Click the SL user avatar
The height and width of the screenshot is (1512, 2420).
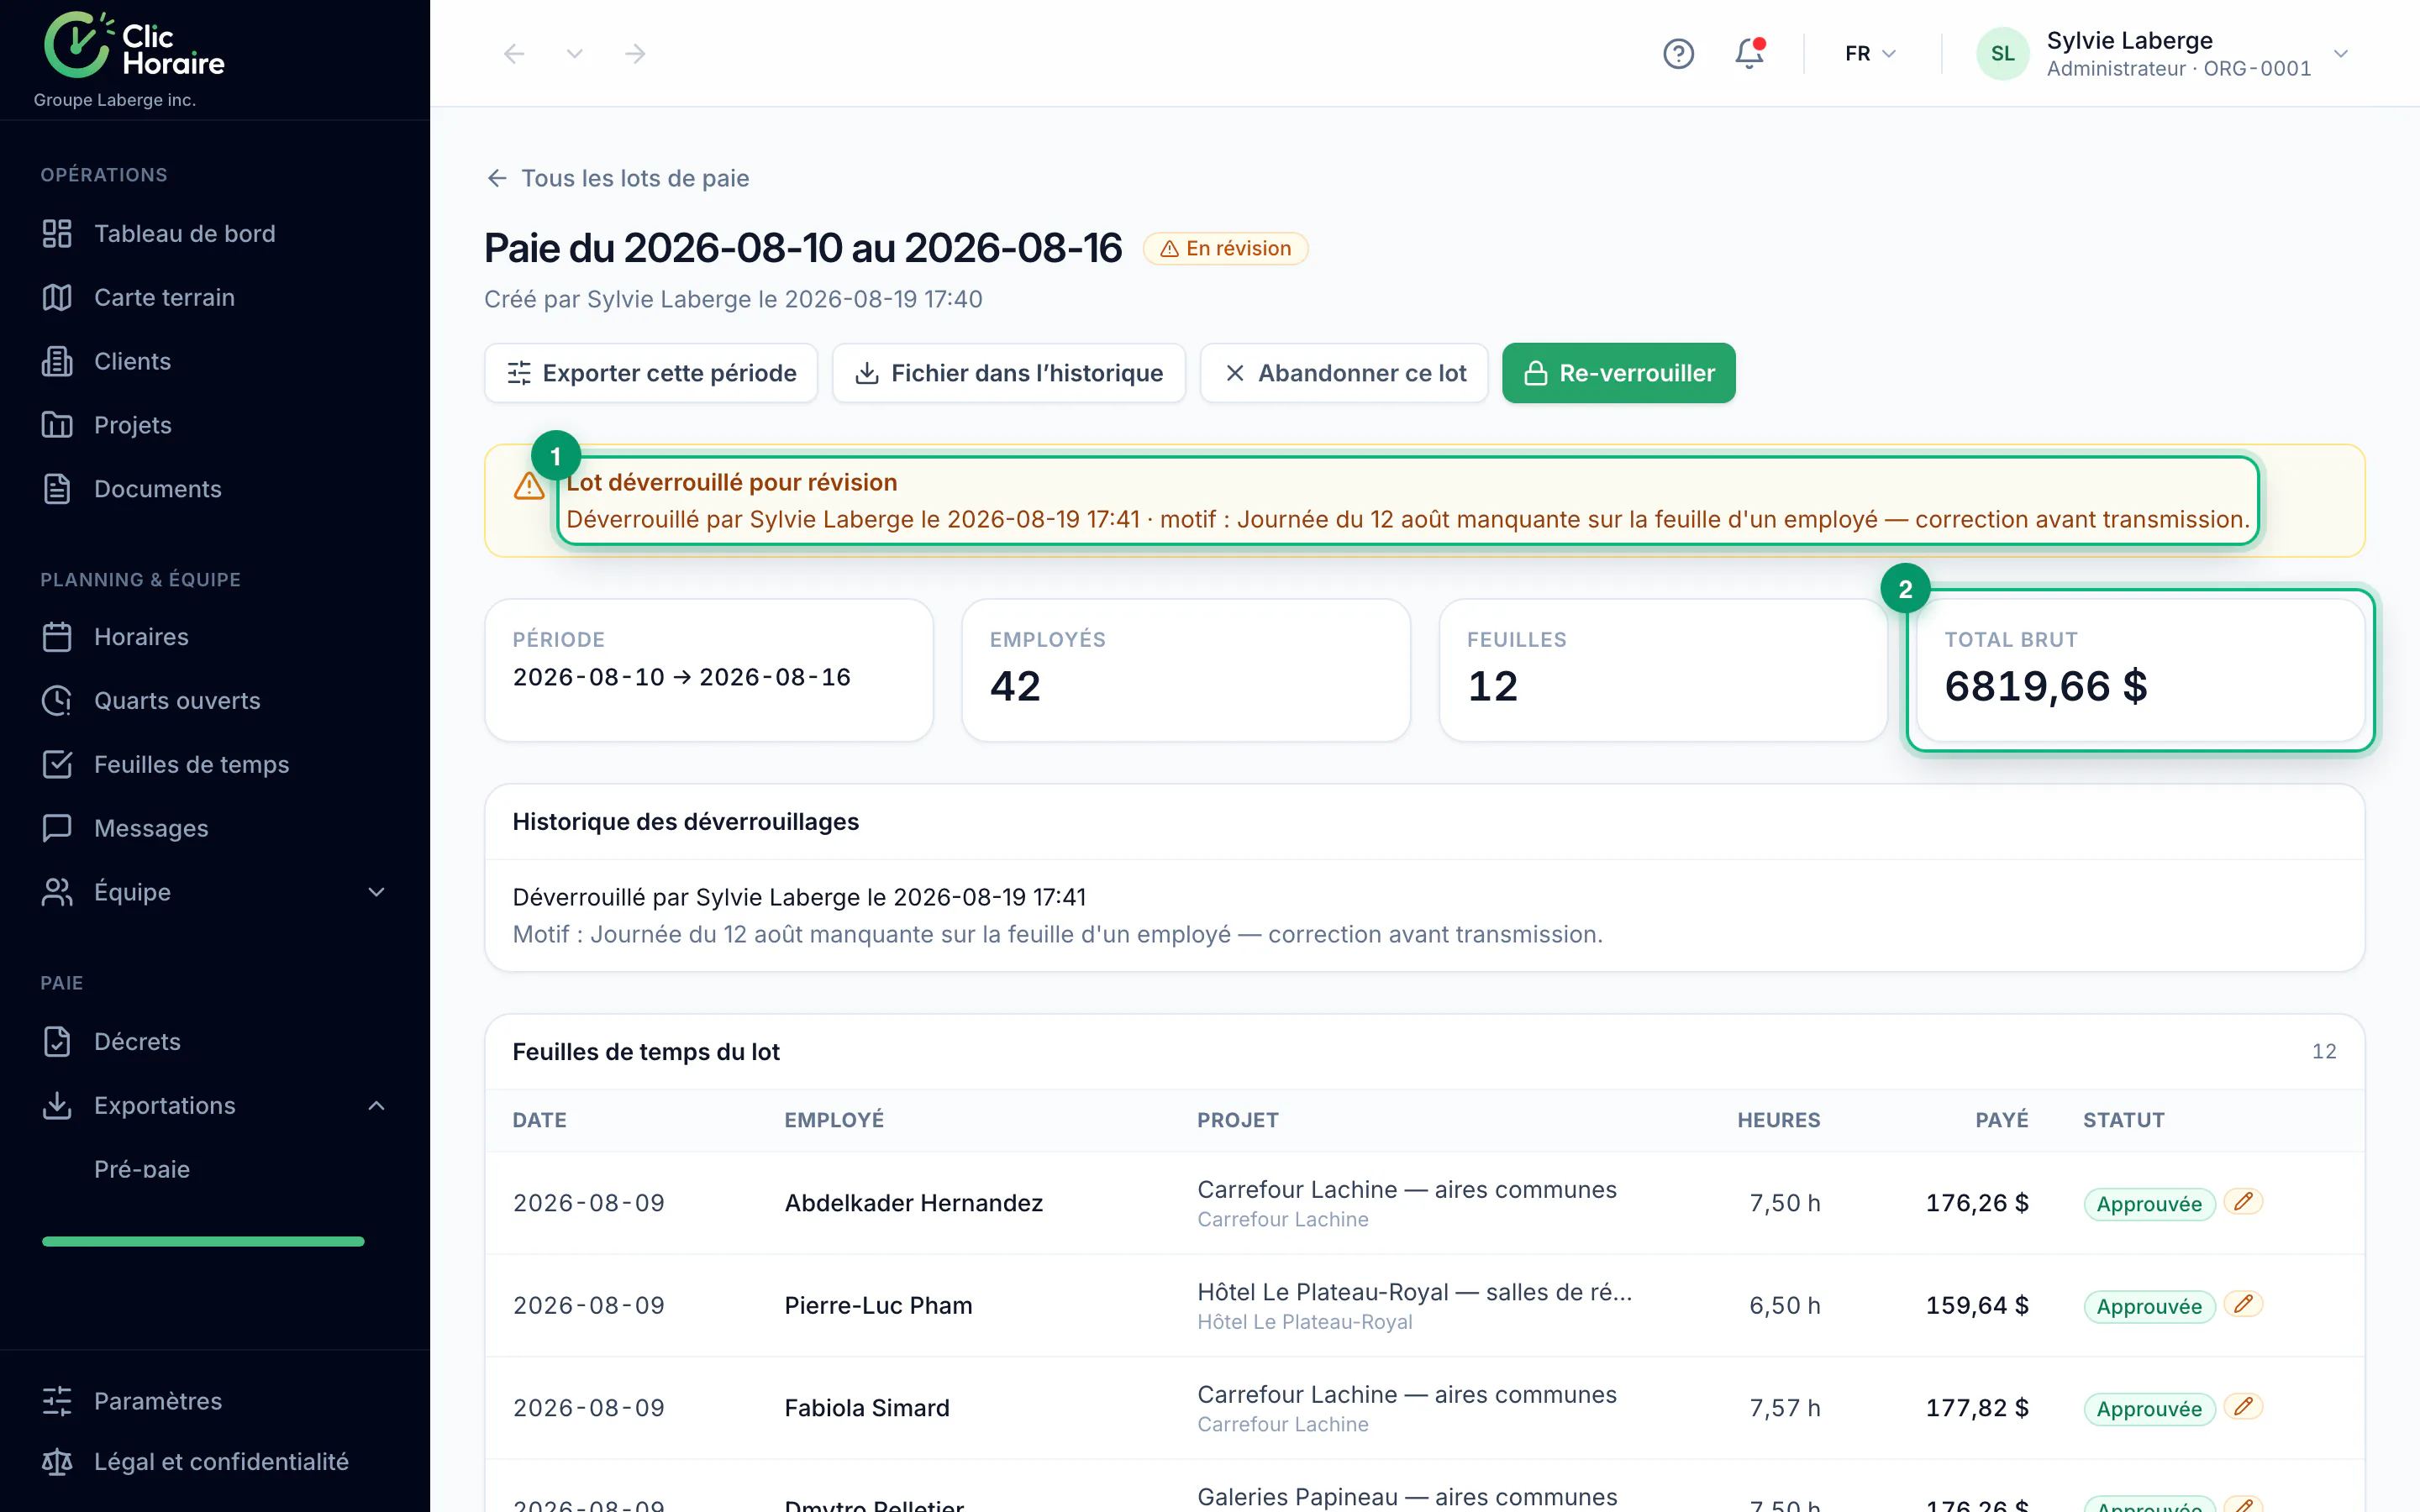pos(2002,53)
